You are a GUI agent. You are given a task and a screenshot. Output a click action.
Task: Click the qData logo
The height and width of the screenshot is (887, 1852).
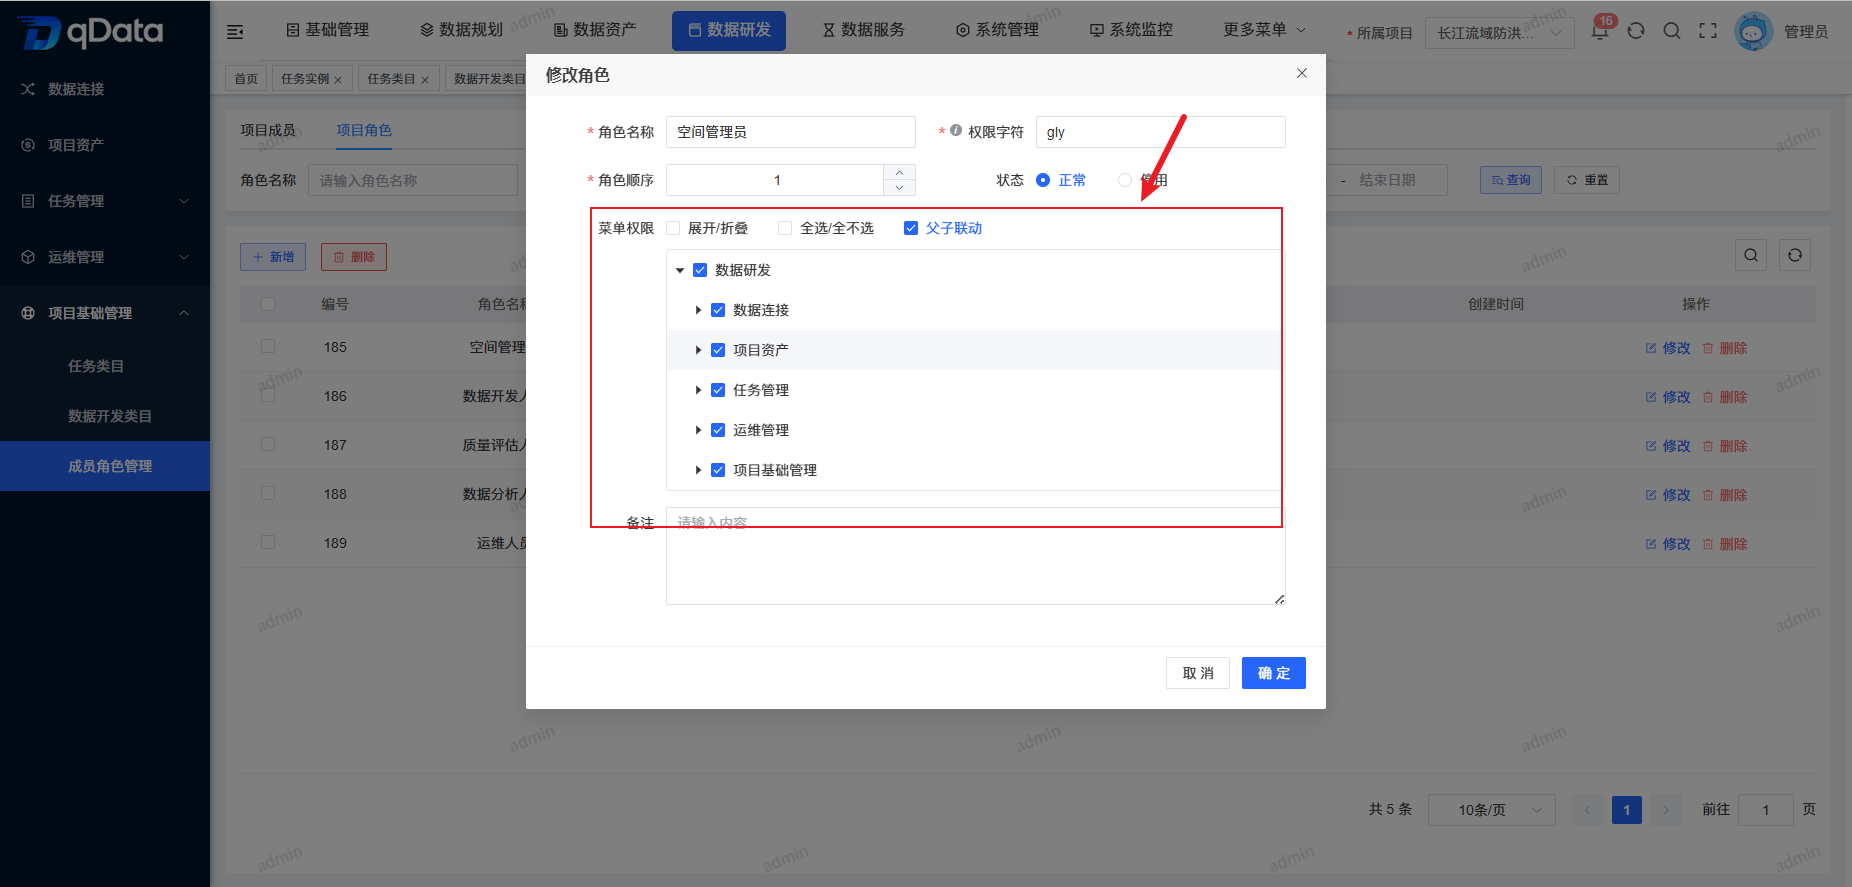[x=90, y=32]
